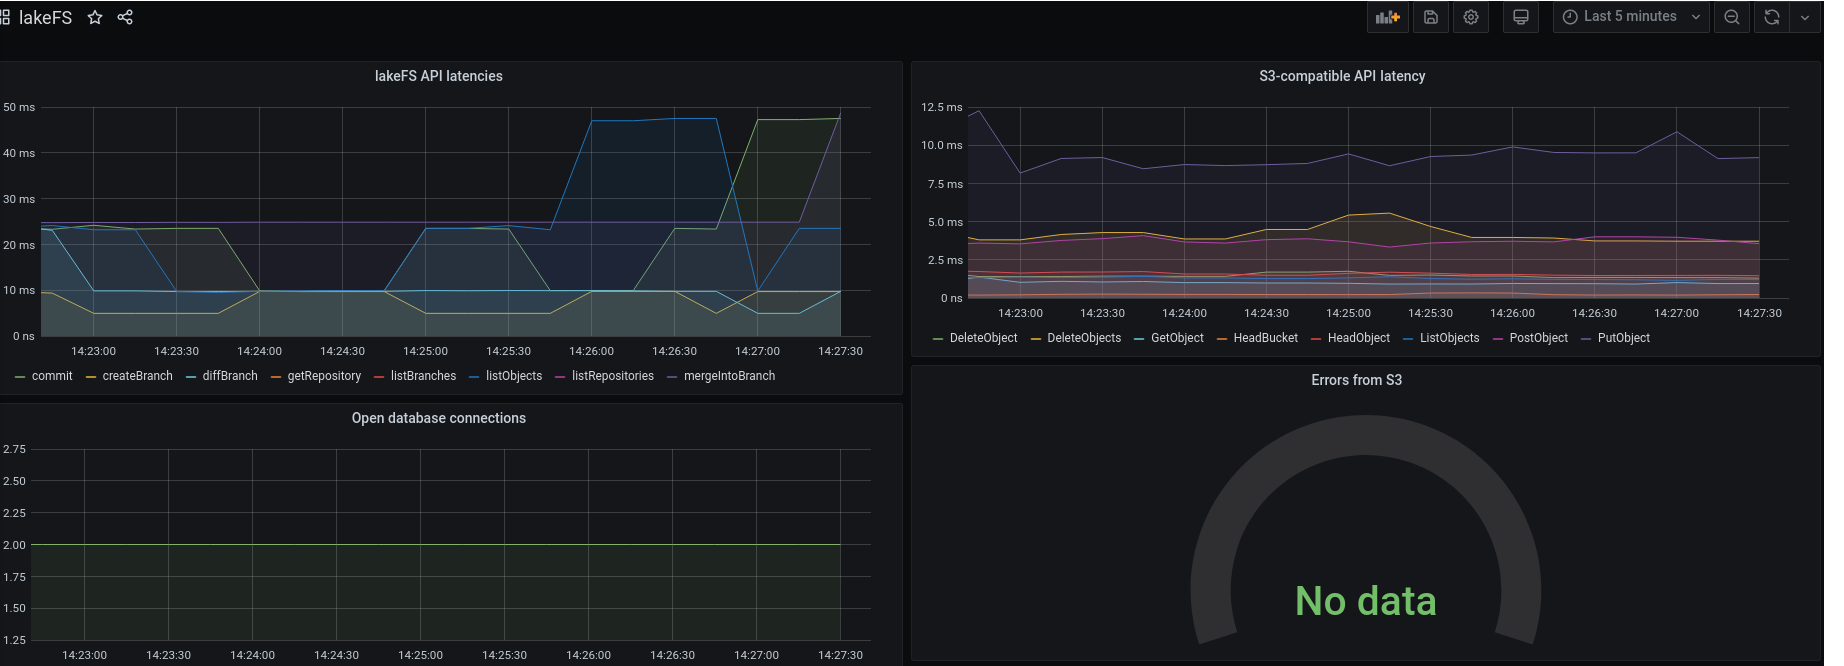Click the createBranch legend color line
The image size is (1844, 666).
tap(91, 377)
